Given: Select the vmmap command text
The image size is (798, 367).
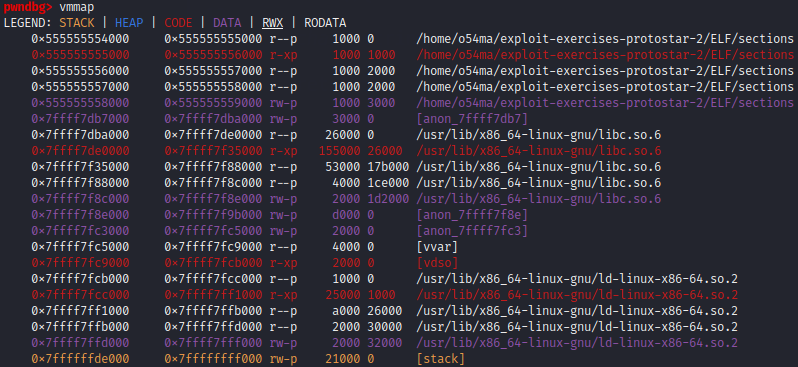Looking at the screenshot, I should point(76,7).
